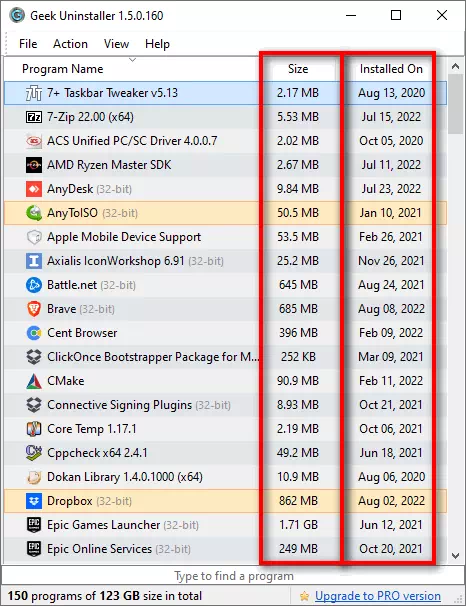The width and height of the screenshot is (466, 606).
Task: Select AMD Ryzen Master SDK name
Action: (x=109, y=165)
